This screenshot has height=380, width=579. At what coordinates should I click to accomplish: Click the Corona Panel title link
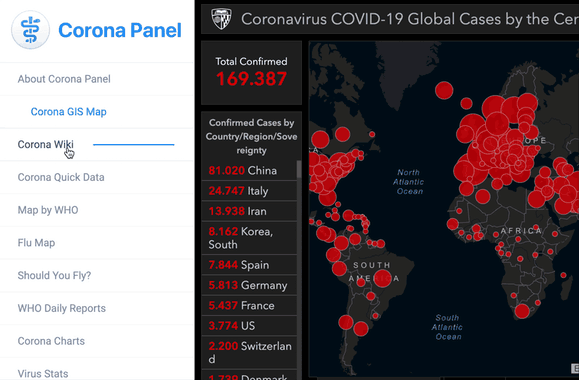tap(120, 30)
